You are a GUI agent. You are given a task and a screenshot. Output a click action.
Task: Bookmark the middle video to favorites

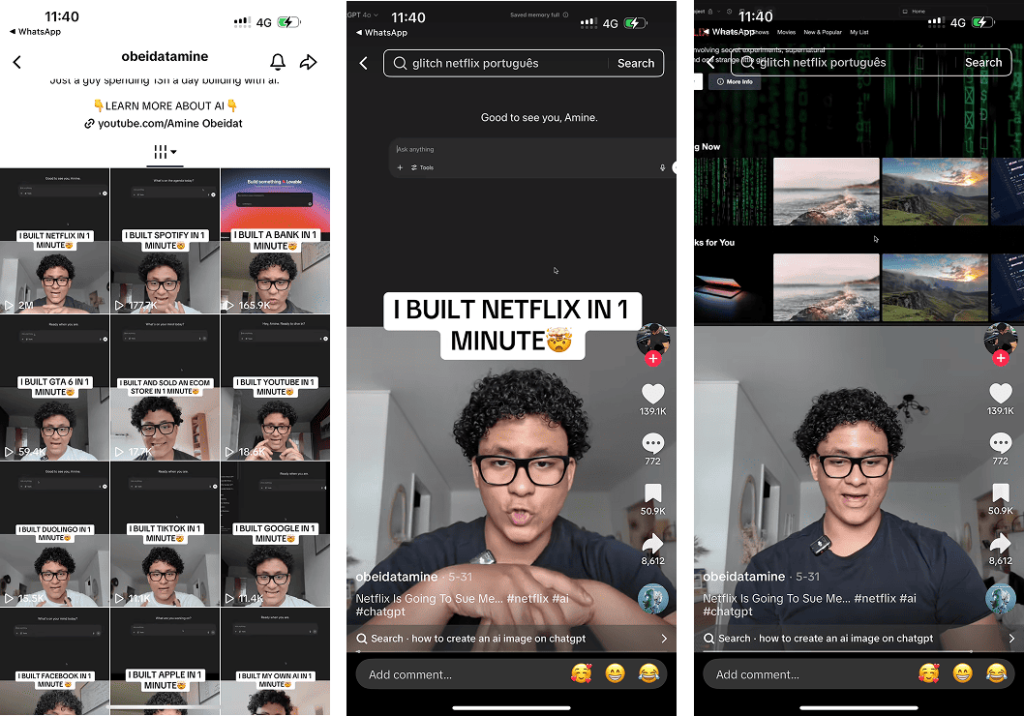[652, 493]
